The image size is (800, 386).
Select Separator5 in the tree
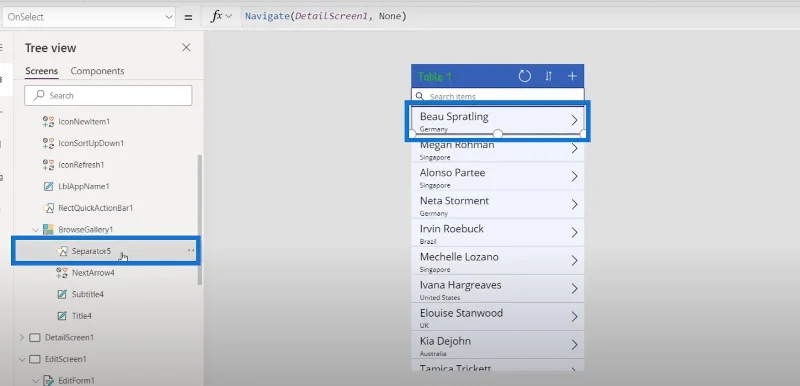[x=91, y=251]
